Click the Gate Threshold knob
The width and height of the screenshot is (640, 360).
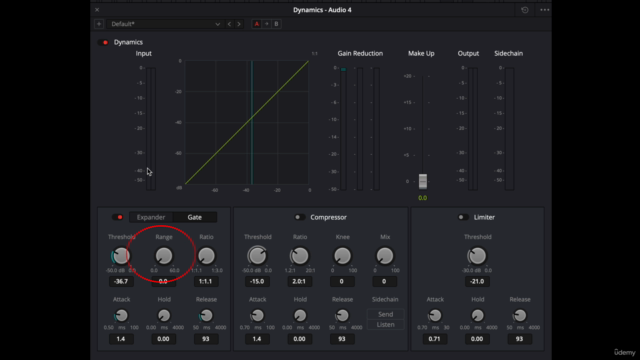pos(121,256)
